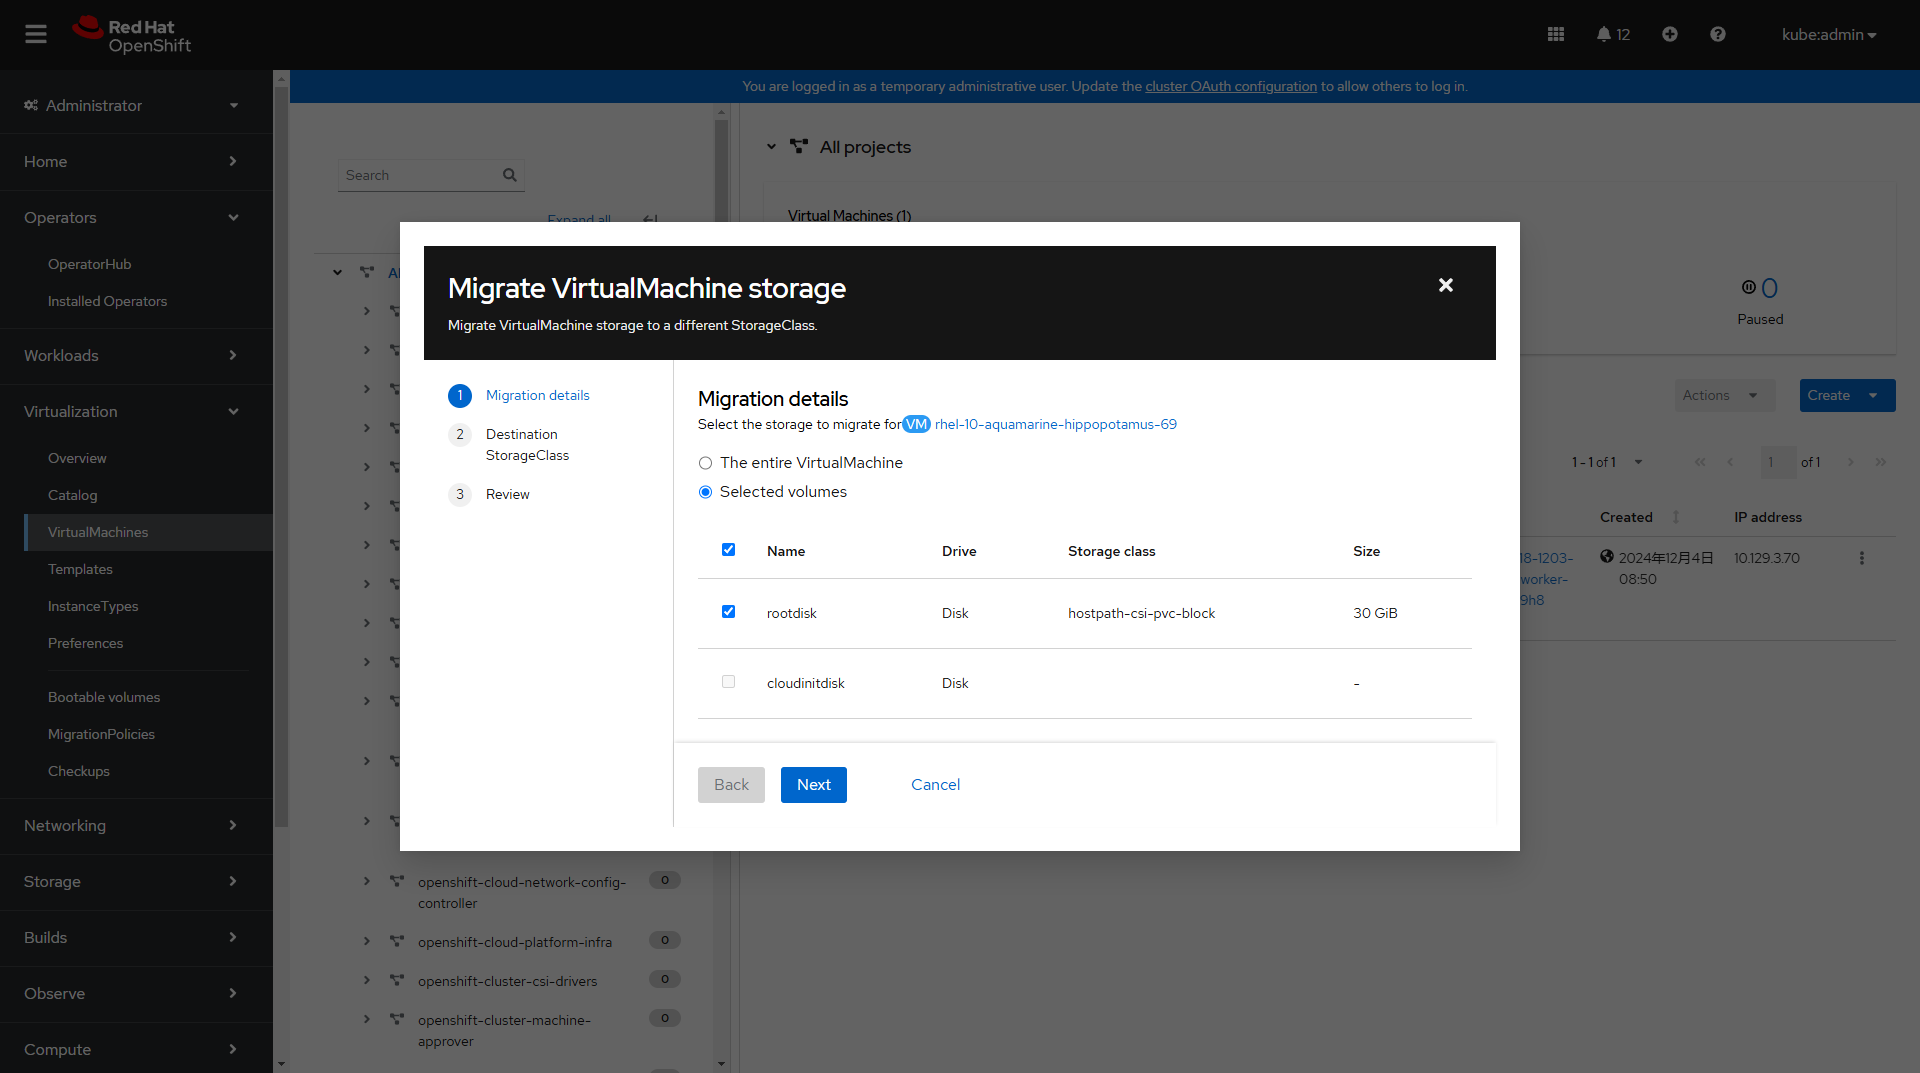The height and width of the screenshot is (1073, 1920).
Task: Expand the Compute navigation section
Action: point(136,1049)
